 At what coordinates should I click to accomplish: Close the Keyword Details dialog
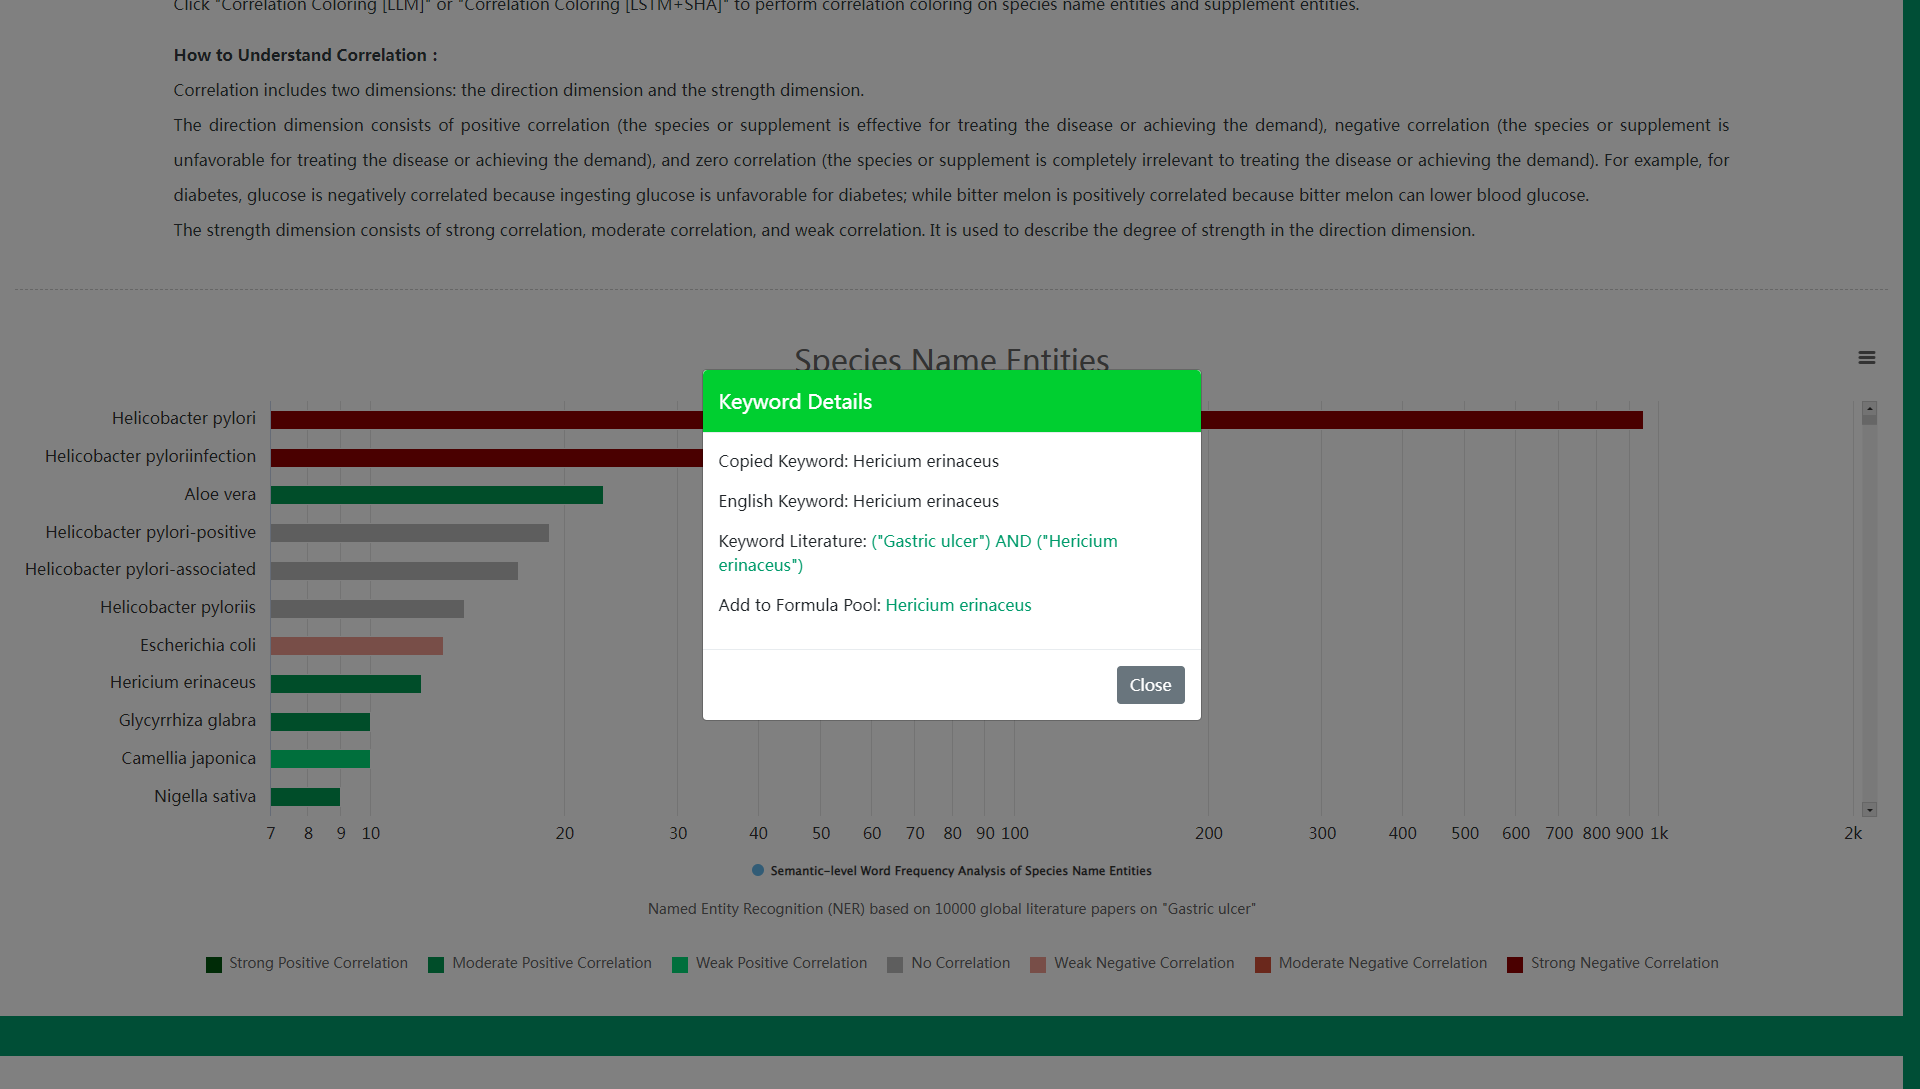pyautogui.click(x=1150, y=685)
